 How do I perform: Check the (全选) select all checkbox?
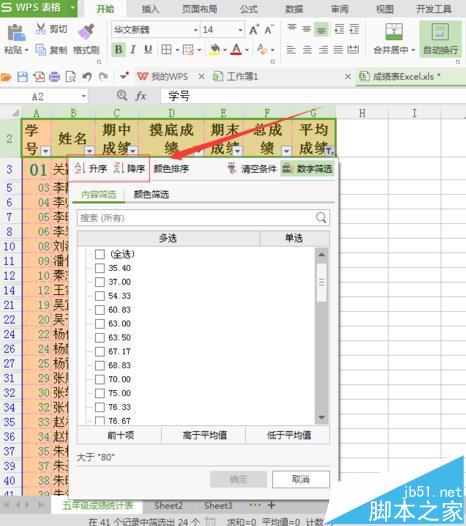point(100,254)
